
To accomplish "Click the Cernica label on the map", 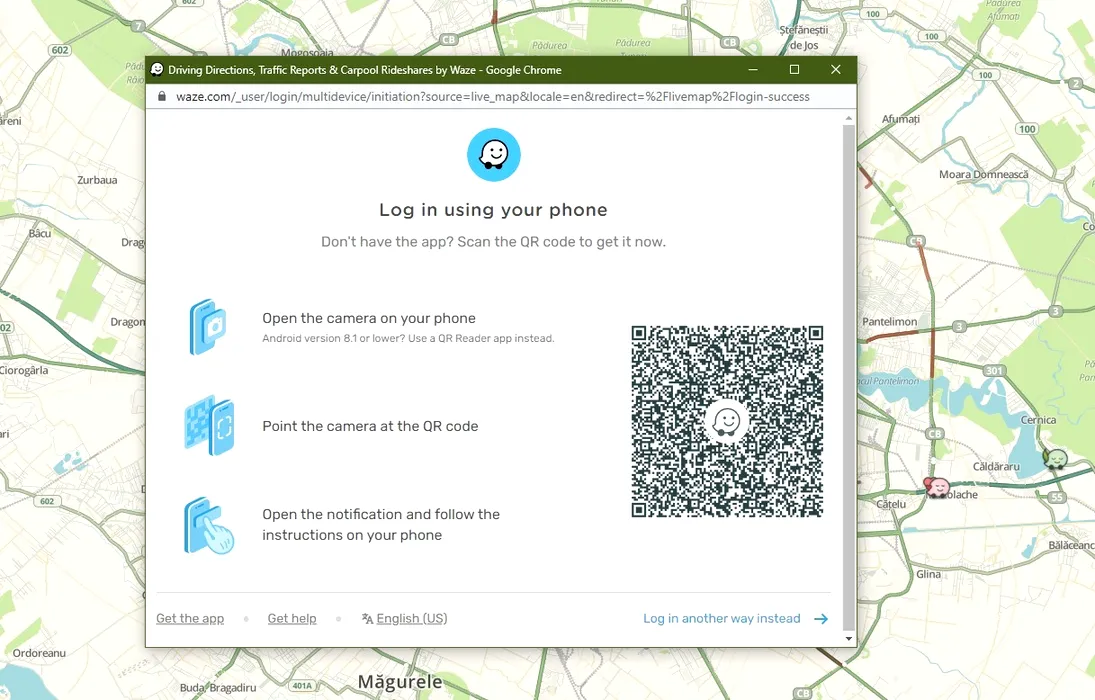I will [x=1038, y=420].
